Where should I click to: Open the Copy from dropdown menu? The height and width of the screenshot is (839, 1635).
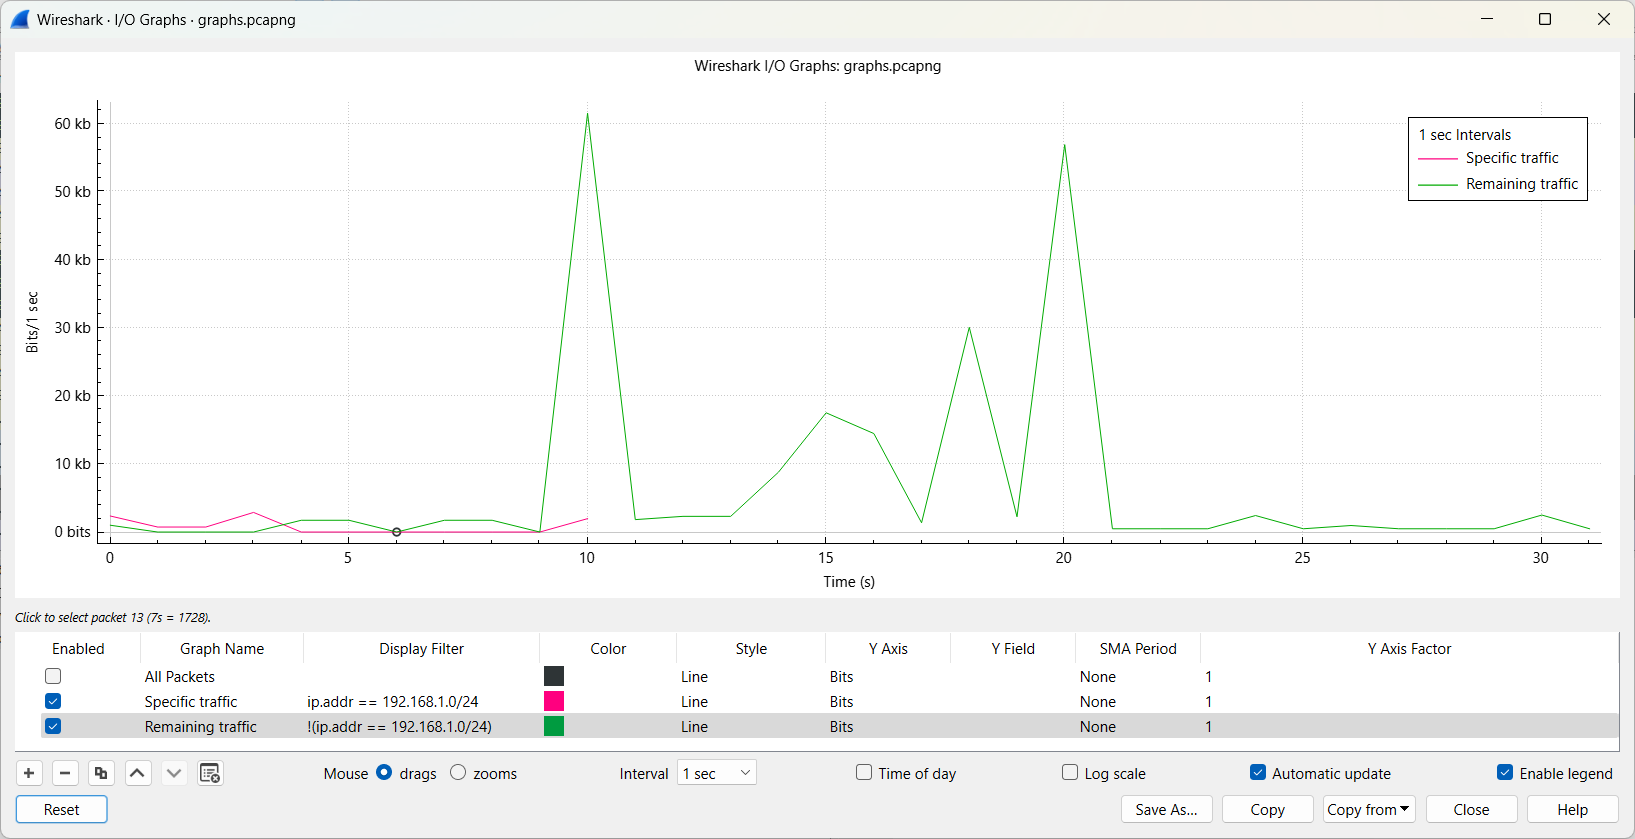pos(1369,810)
